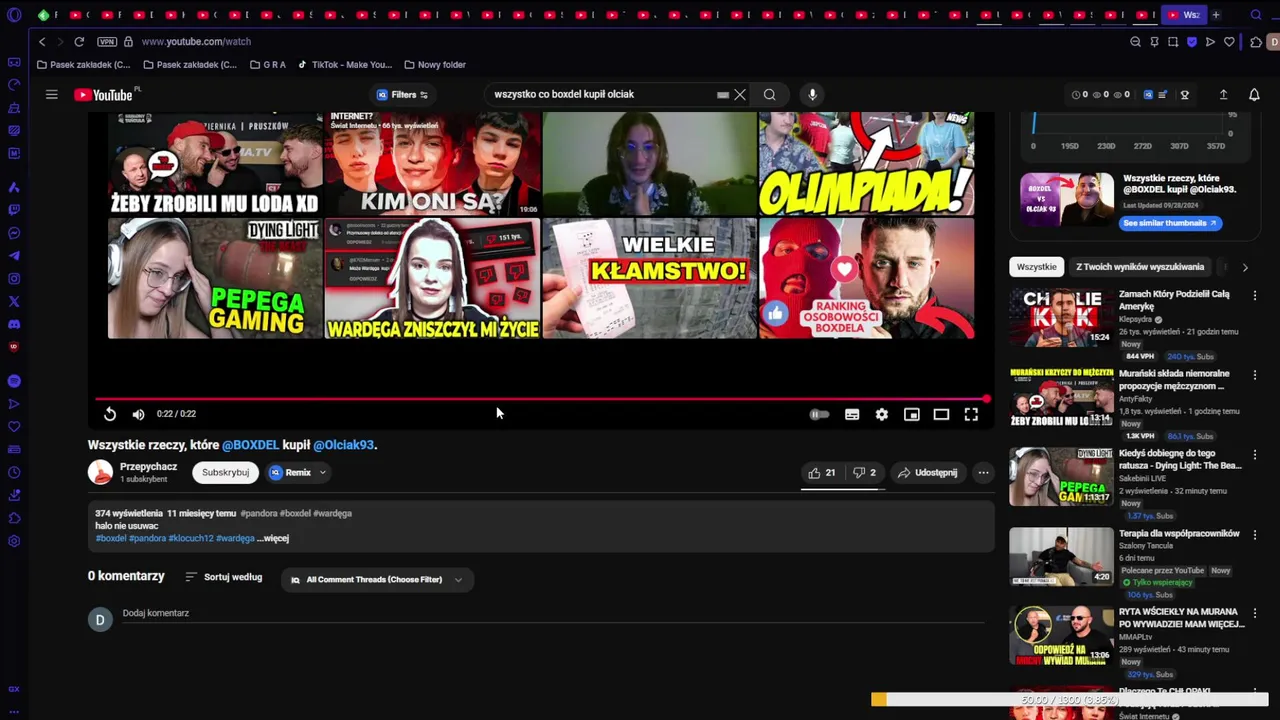
Task: Open the YouTube guide hamburger menu
Action: click(x=51, y=94)
